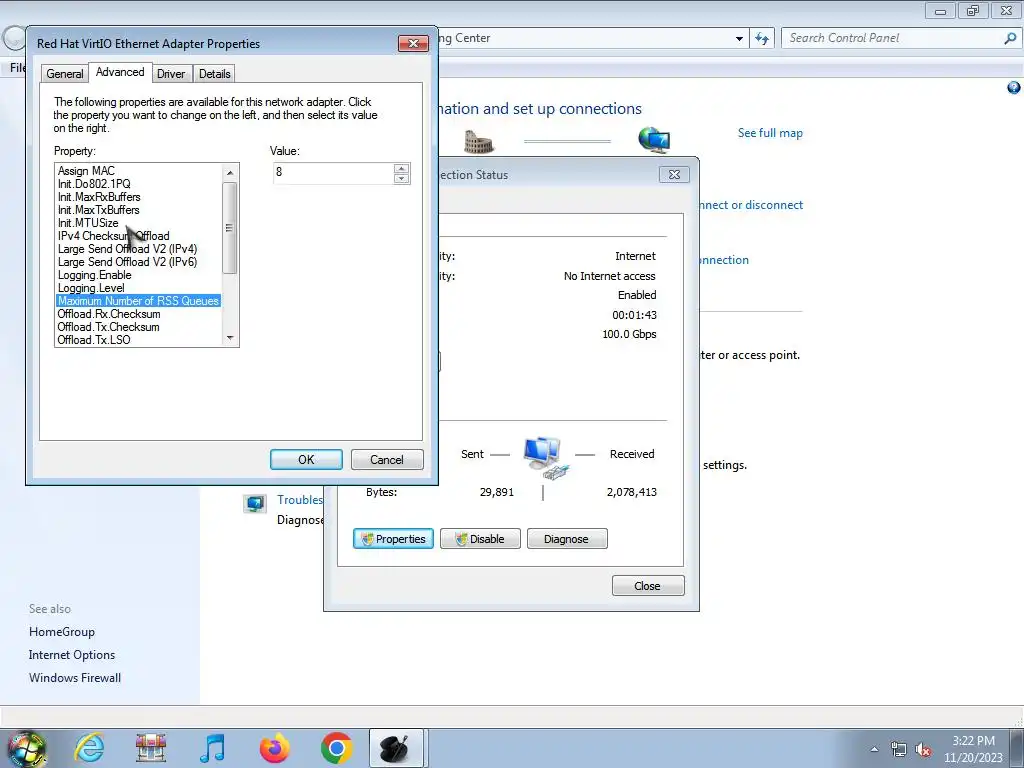1024x768 pixels.
Task: Switch to the Driver tab
Action: point(171,74)
